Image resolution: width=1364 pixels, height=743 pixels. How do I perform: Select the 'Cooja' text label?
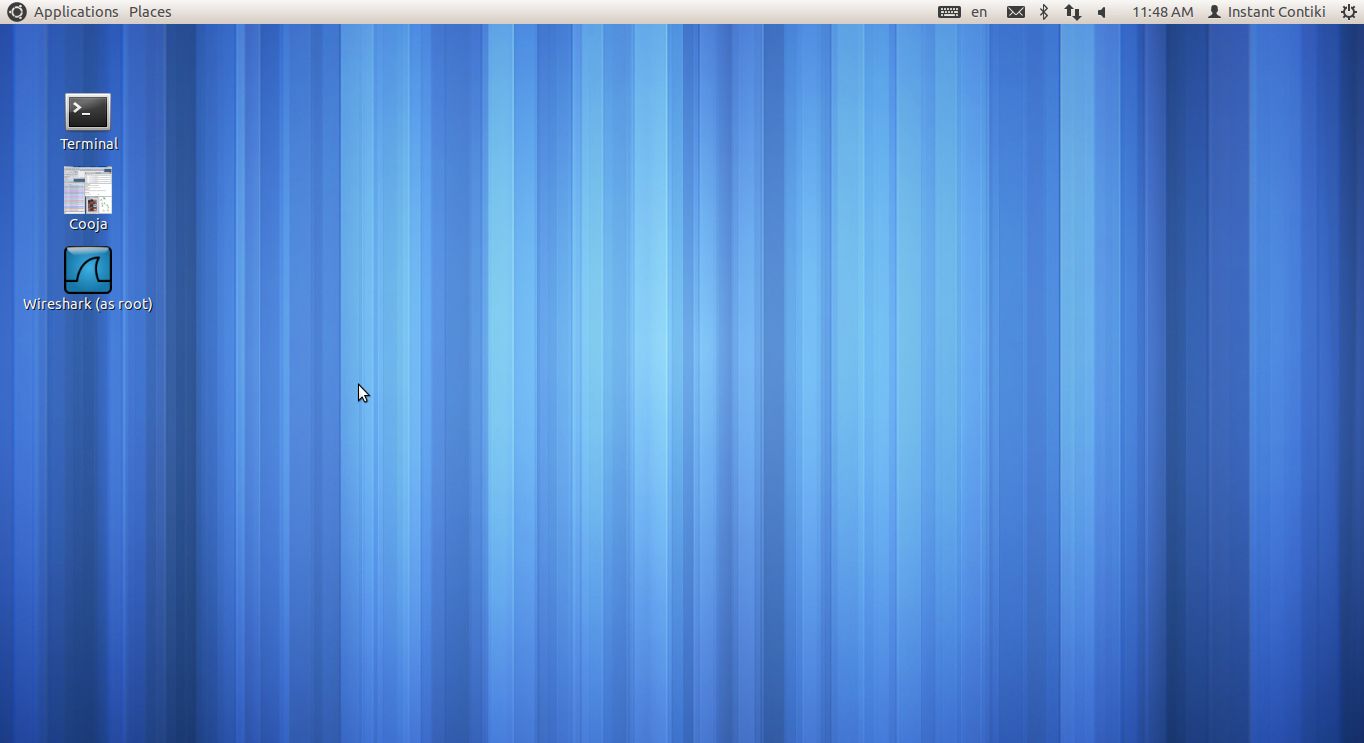[x=88, y=224]
